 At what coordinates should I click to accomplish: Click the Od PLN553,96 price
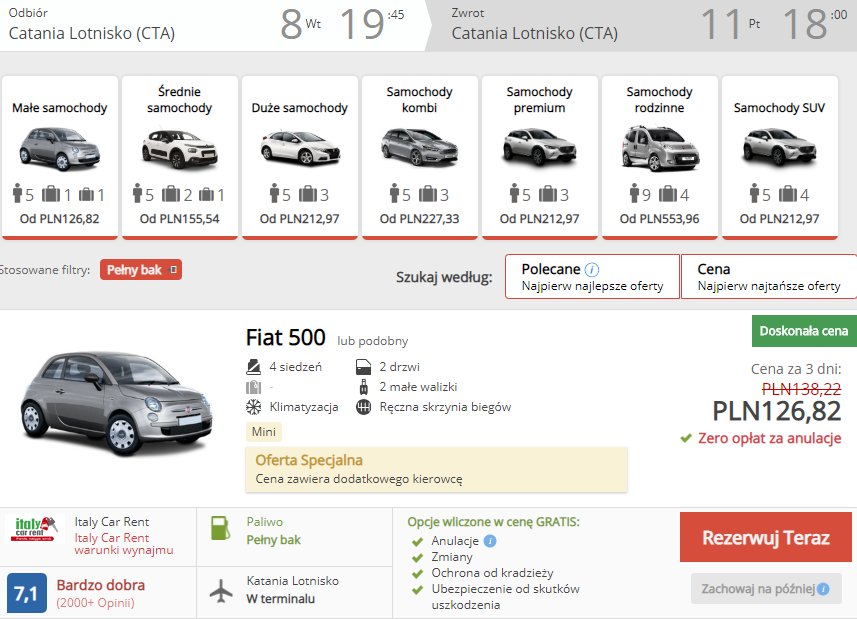pos(660,219)
